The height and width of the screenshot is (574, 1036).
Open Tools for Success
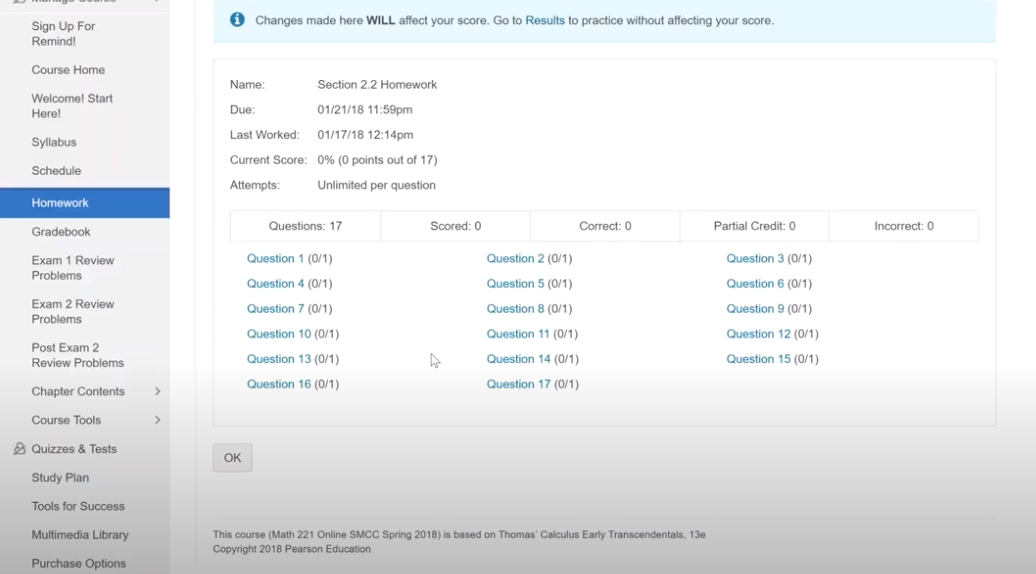click(x=78, y=507)
